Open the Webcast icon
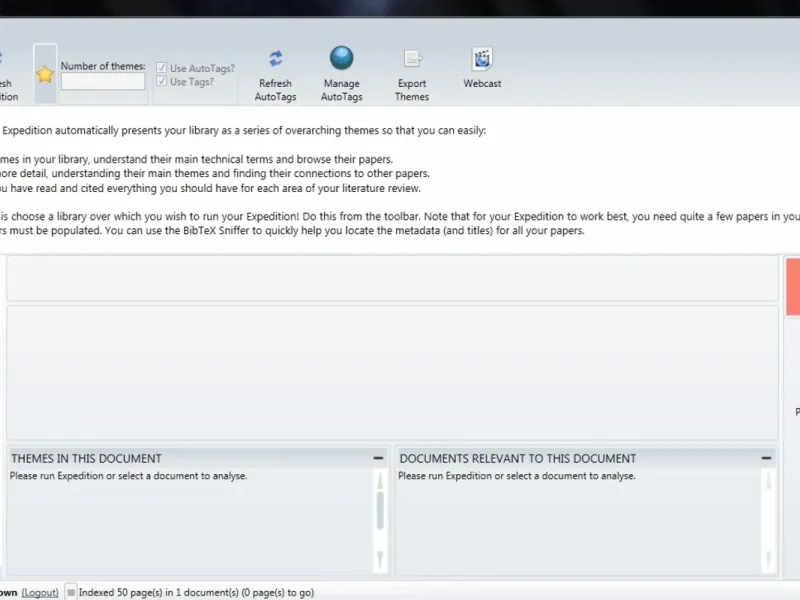800x600 pixels. pyautogui.click(x=482, y=59)
